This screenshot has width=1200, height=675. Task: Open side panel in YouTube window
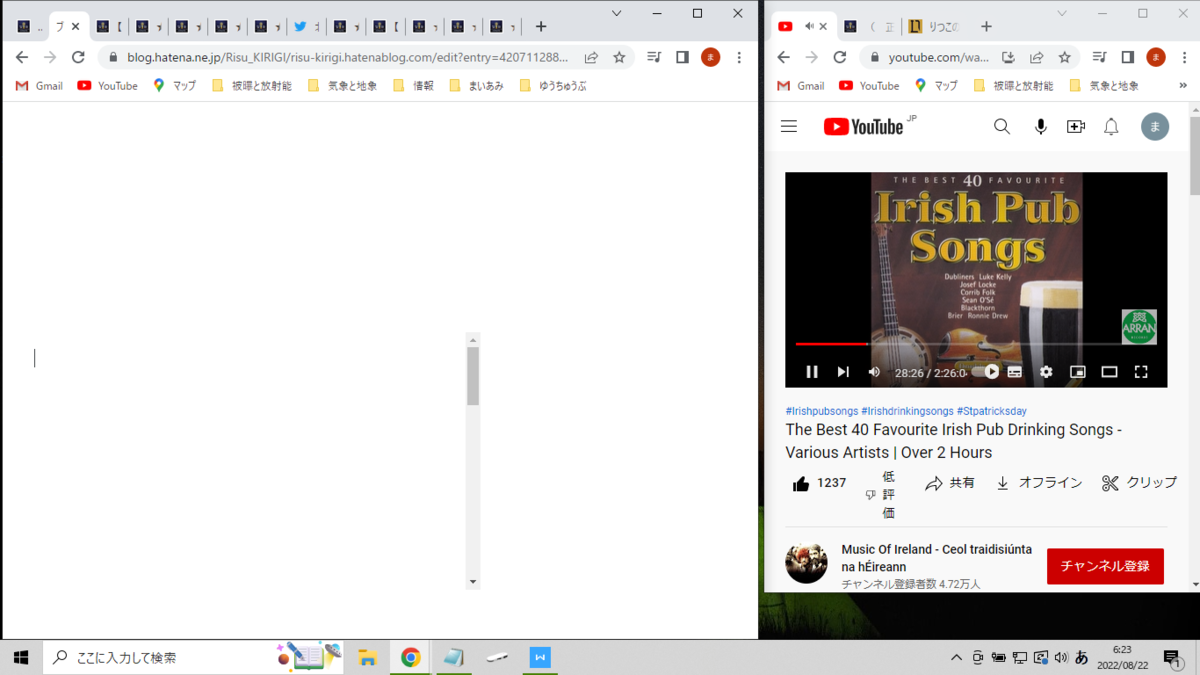(1127, 58)
